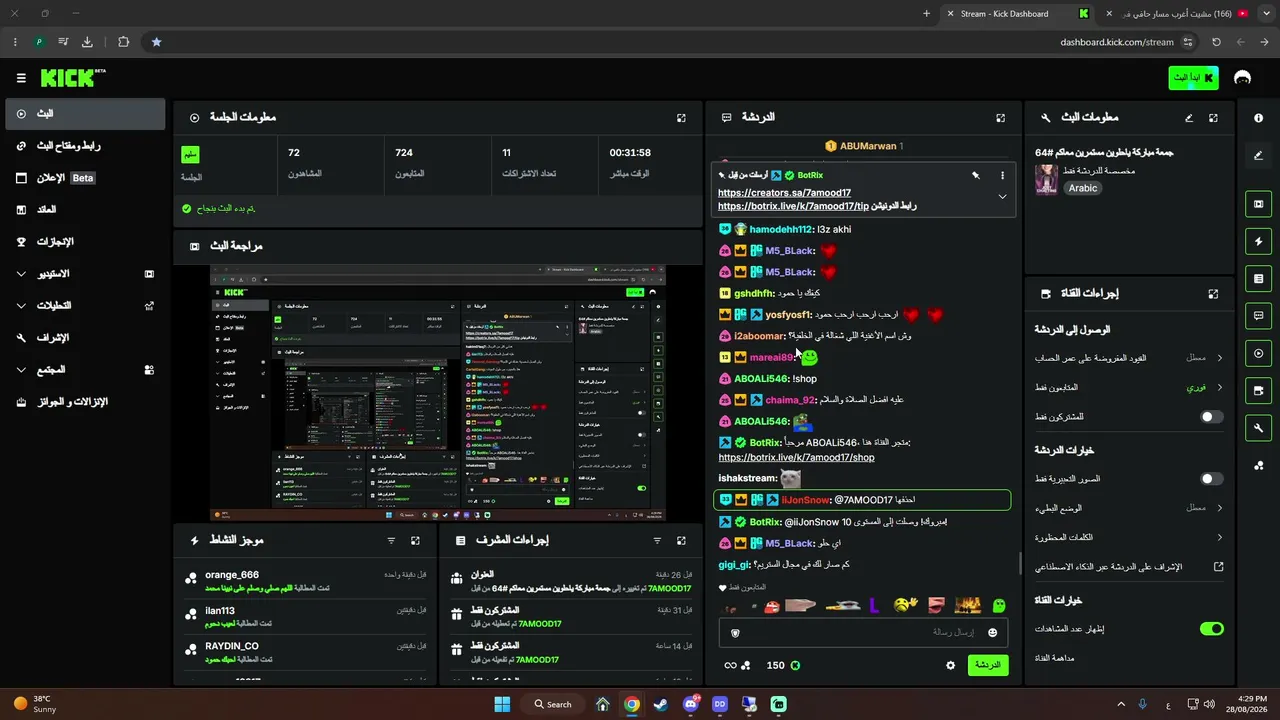Filter the موجز النشاط activity feed
The height and width of the screenshot is (720, 1280).
click(x=391, y=541)
